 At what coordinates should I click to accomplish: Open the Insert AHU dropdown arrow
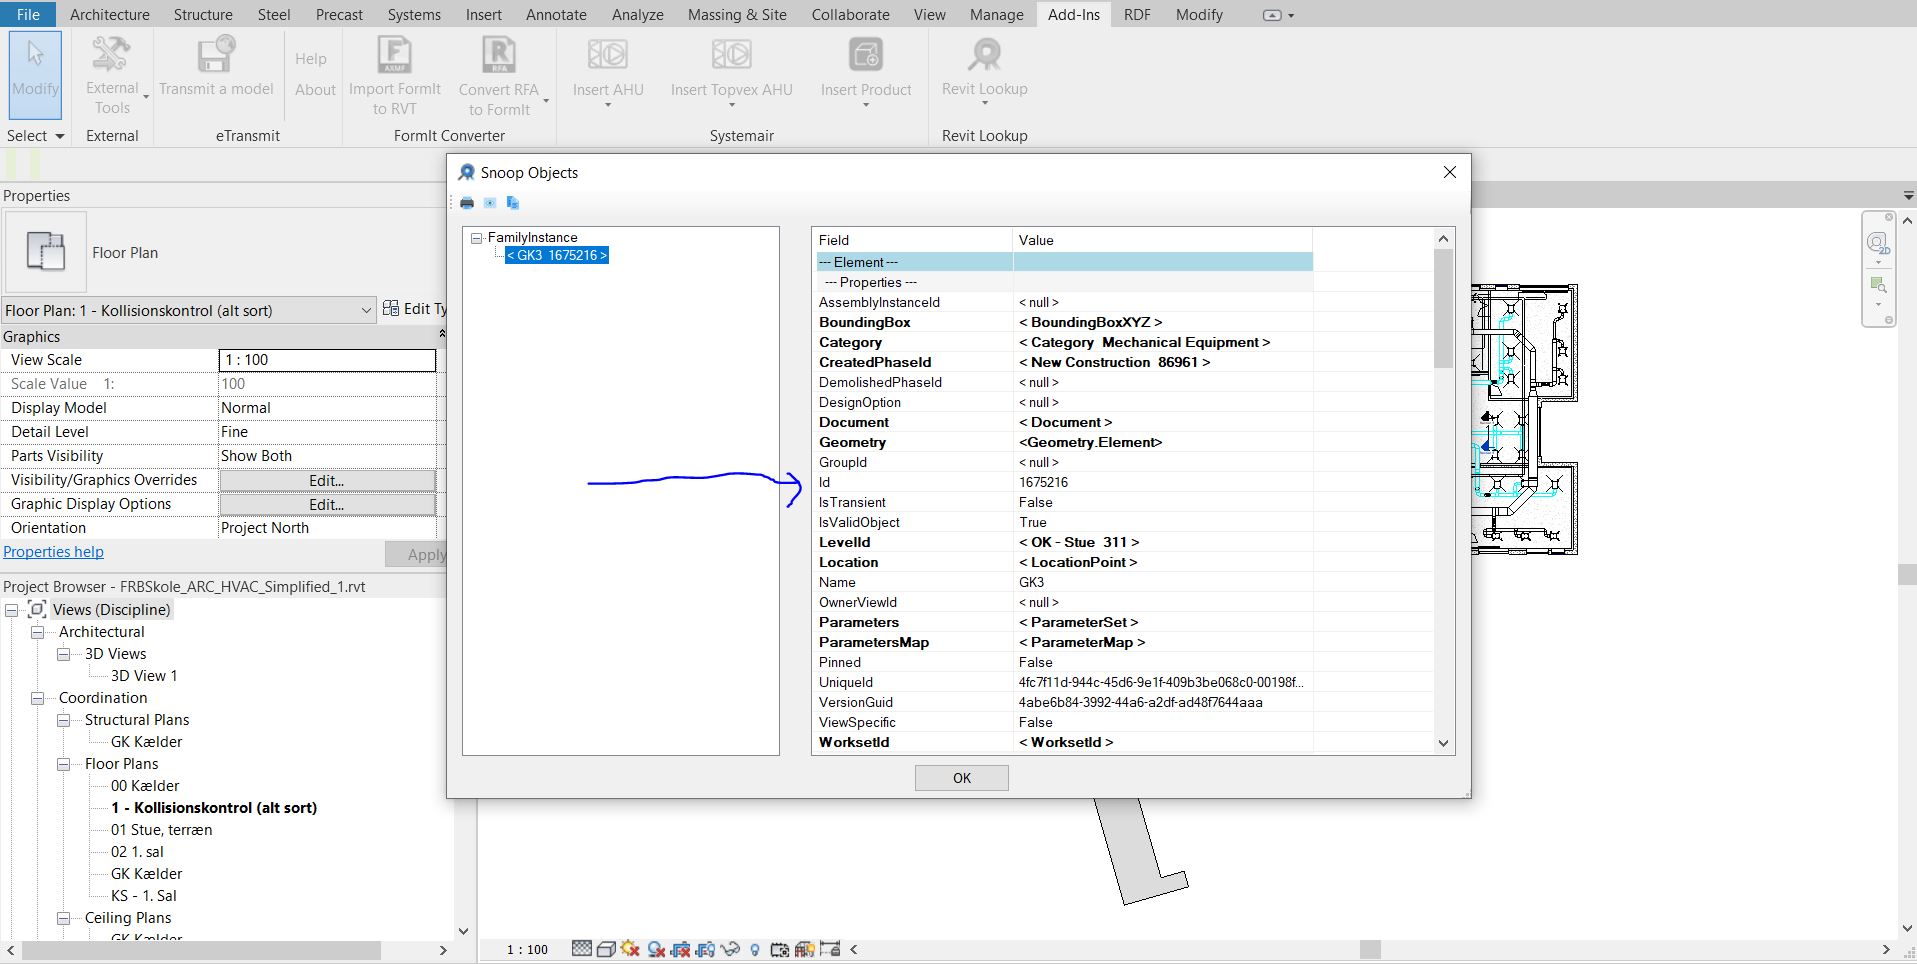point(608,104)
